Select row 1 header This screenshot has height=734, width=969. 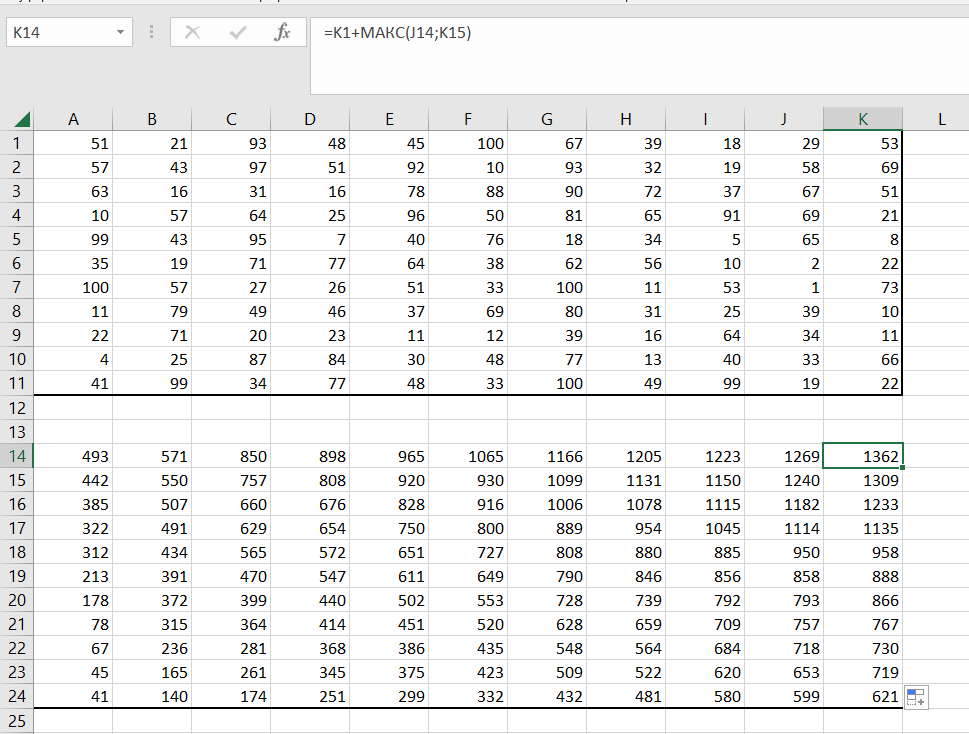[16, 144]
